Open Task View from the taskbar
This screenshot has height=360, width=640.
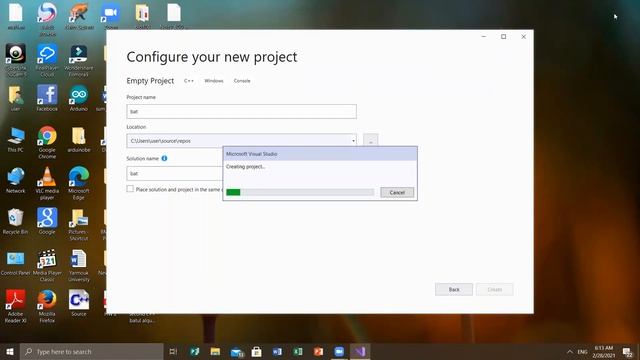173,351
